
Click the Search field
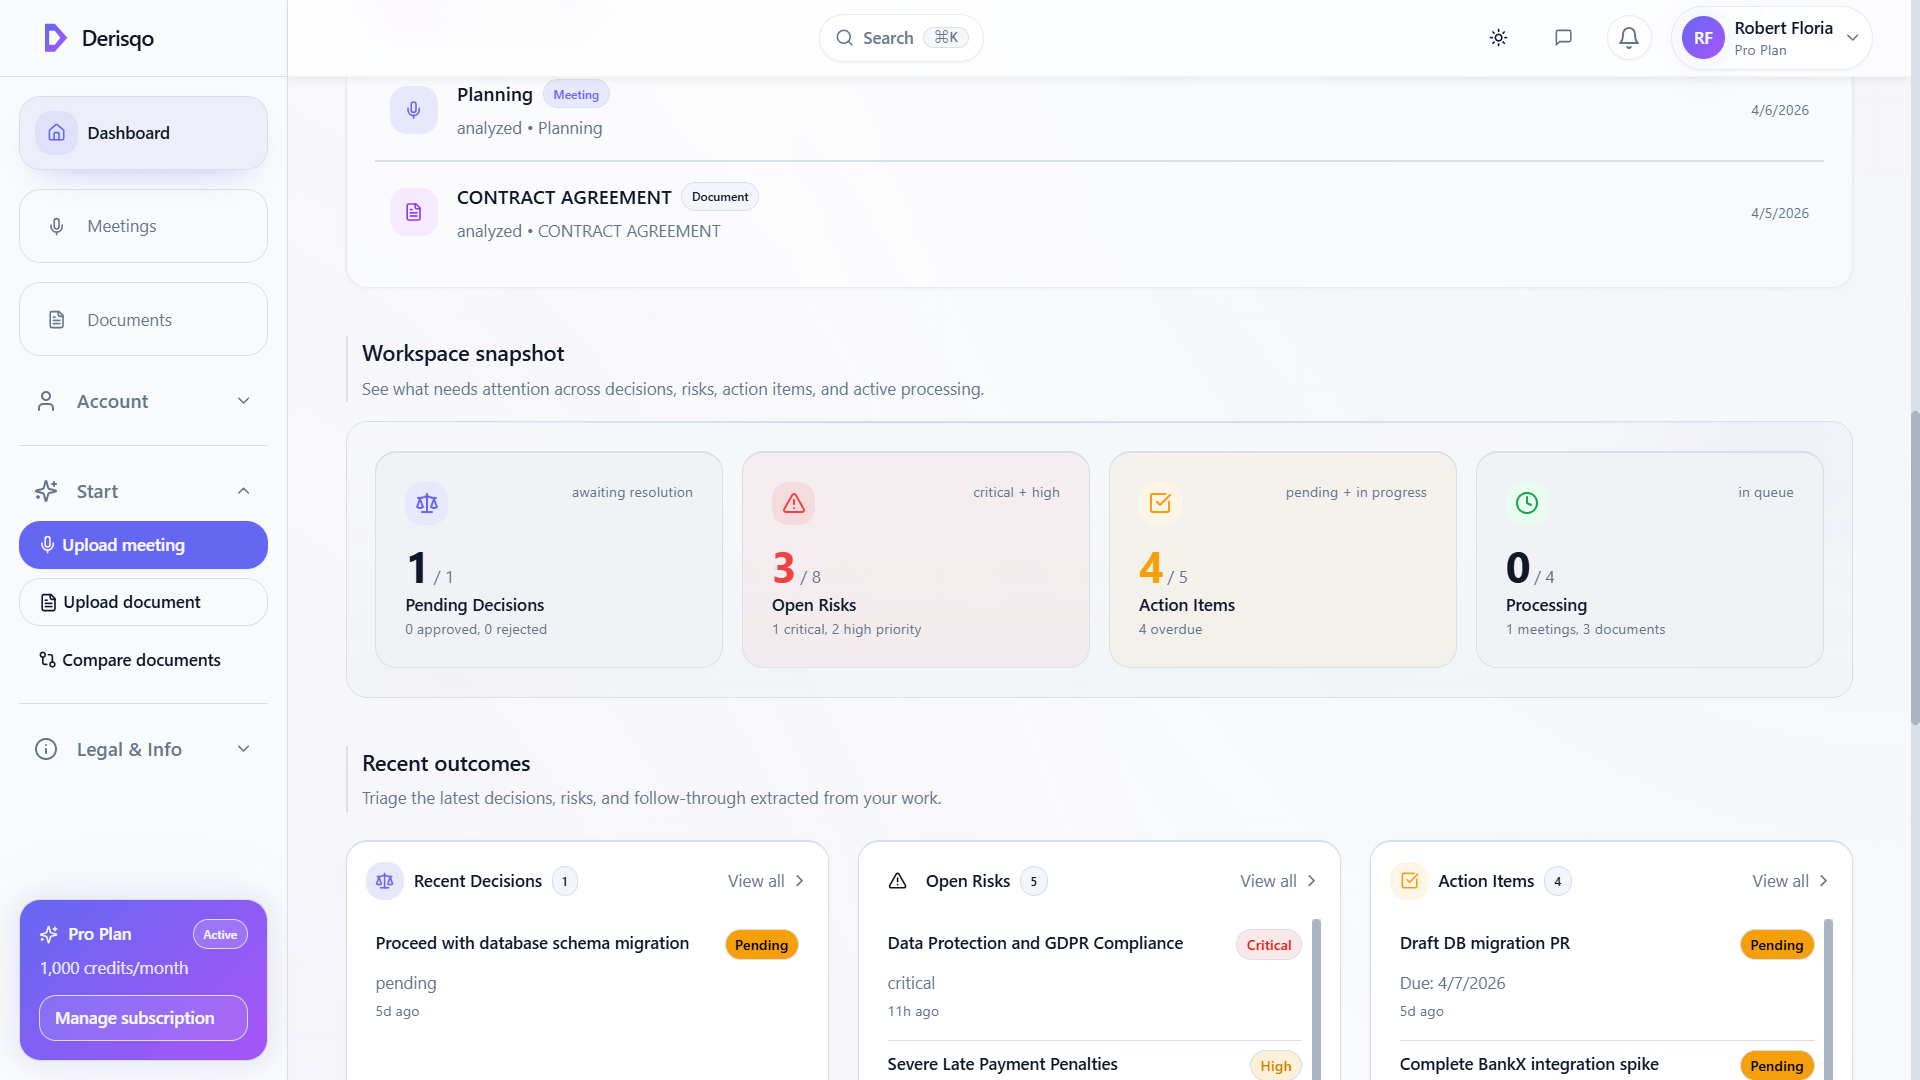click(901, 38)
